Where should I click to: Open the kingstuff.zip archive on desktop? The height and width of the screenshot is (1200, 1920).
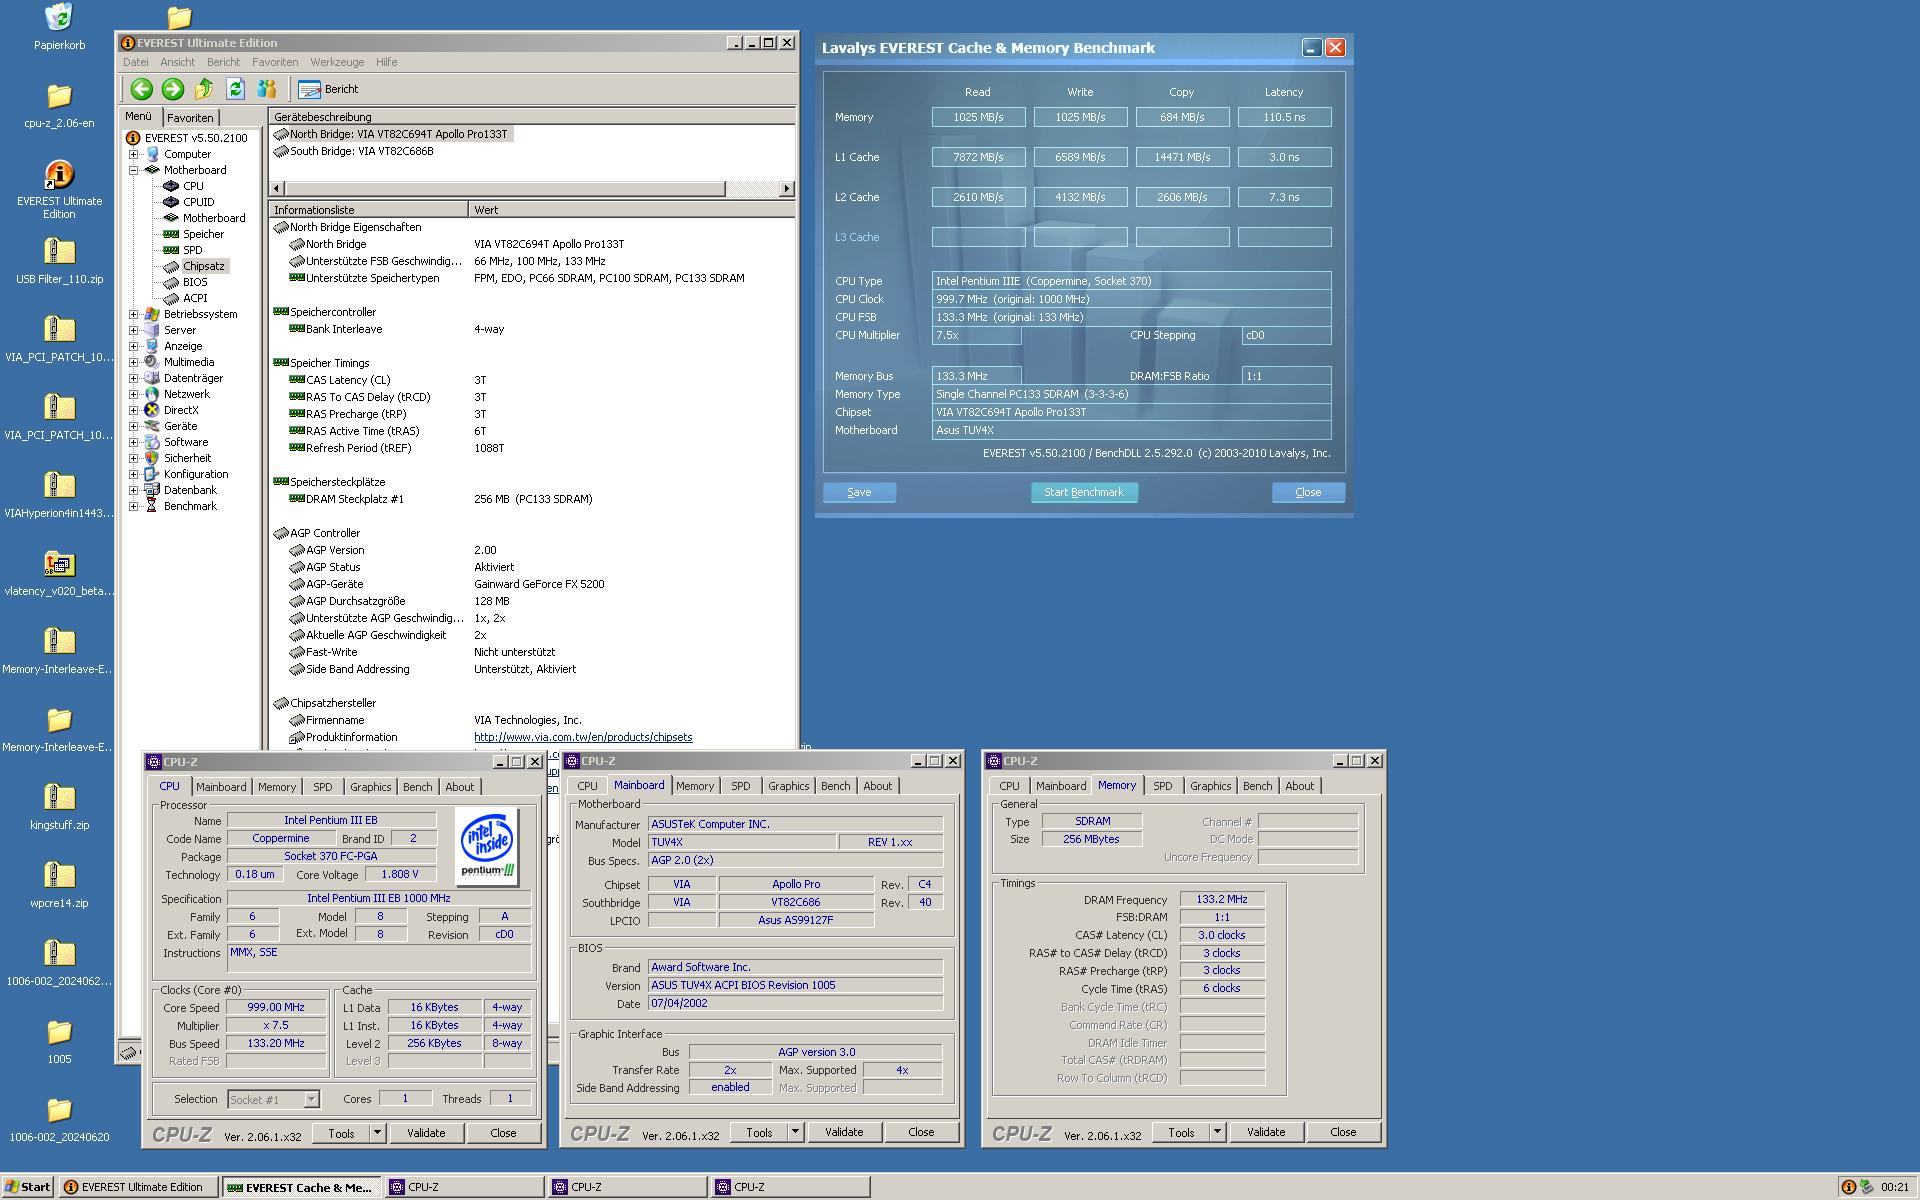point(59,797)
